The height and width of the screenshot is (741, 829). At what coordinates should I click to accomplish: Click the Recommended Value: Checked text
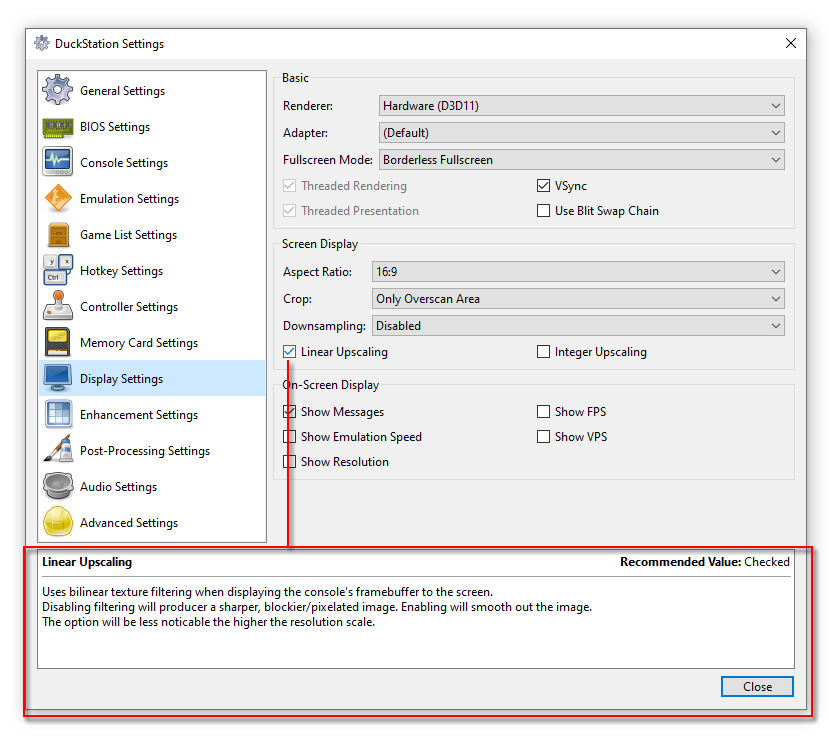[705, 562]
